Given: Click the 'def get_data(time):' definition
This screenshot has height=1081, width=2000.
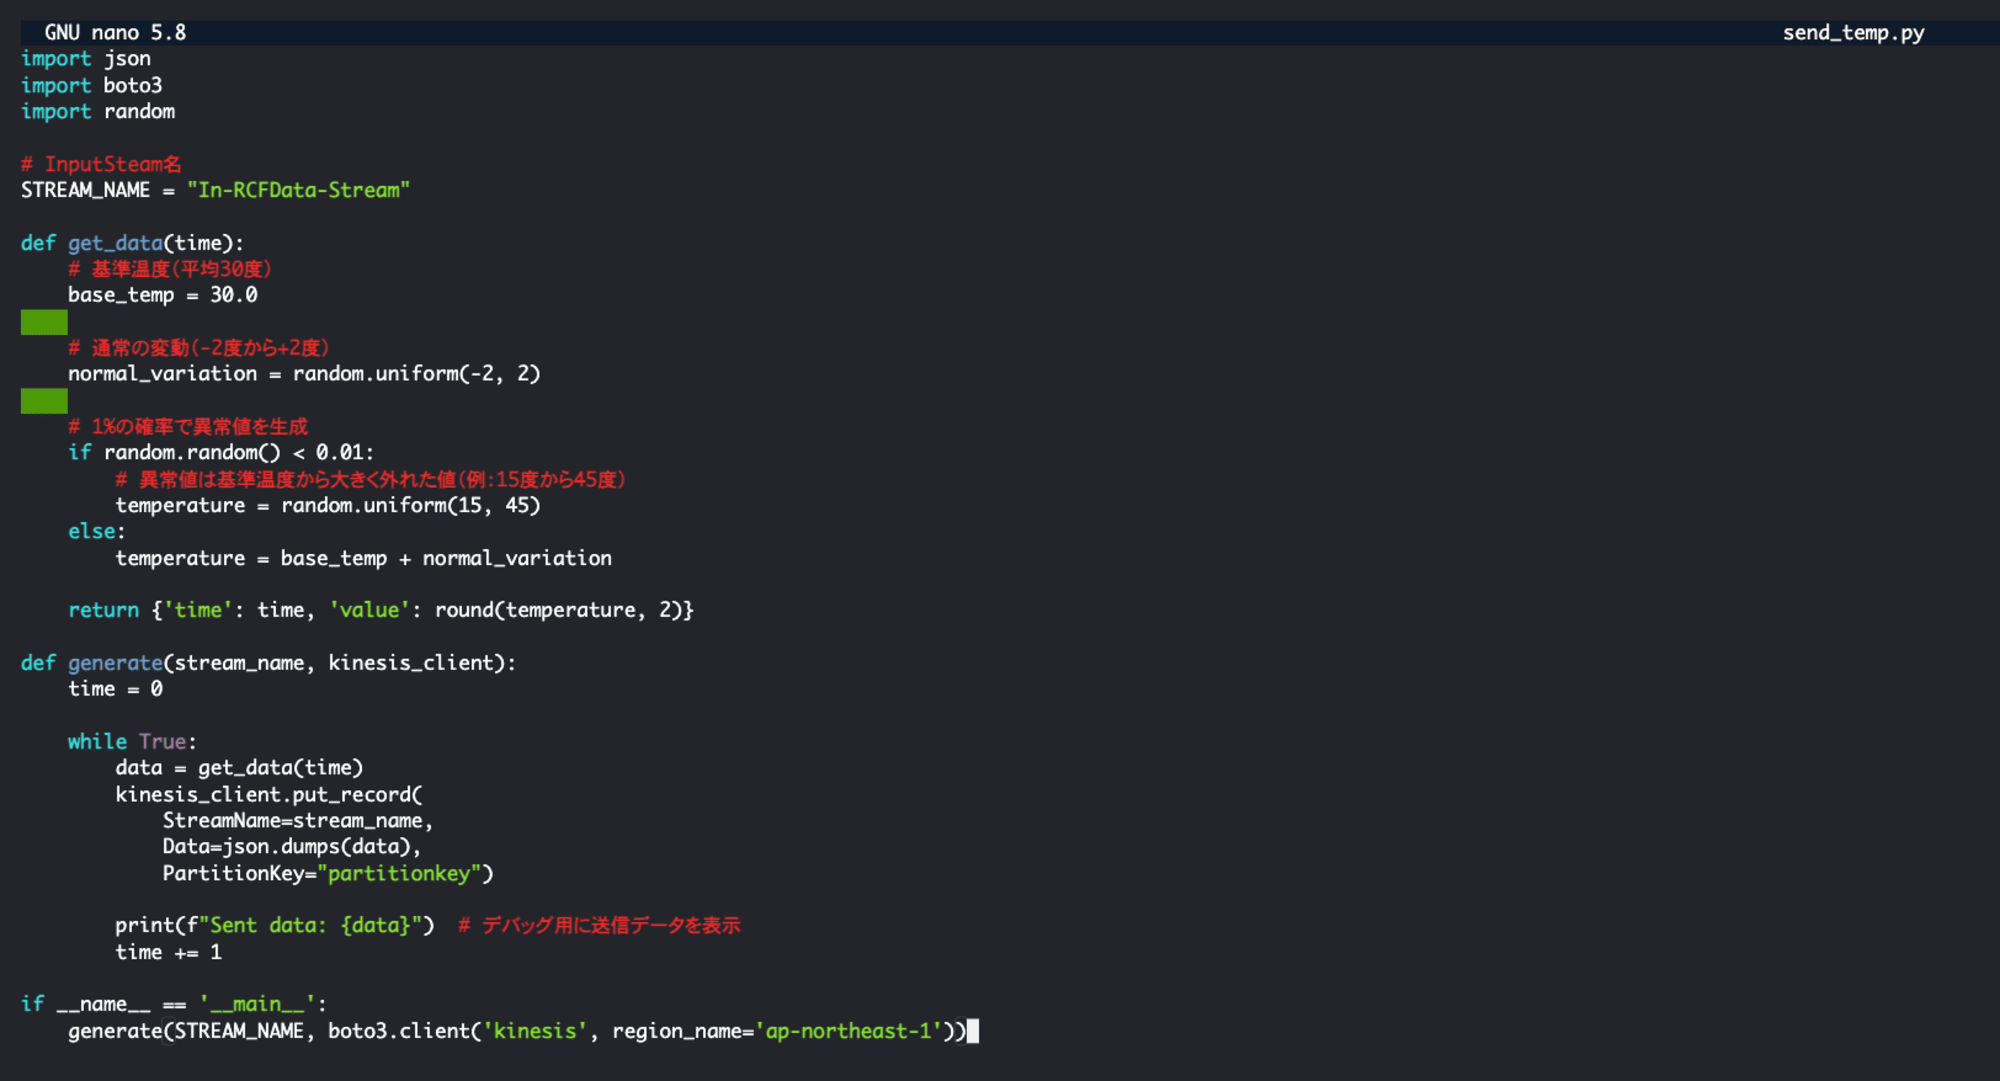Looking at the screenshot, I should click(132, 243).
